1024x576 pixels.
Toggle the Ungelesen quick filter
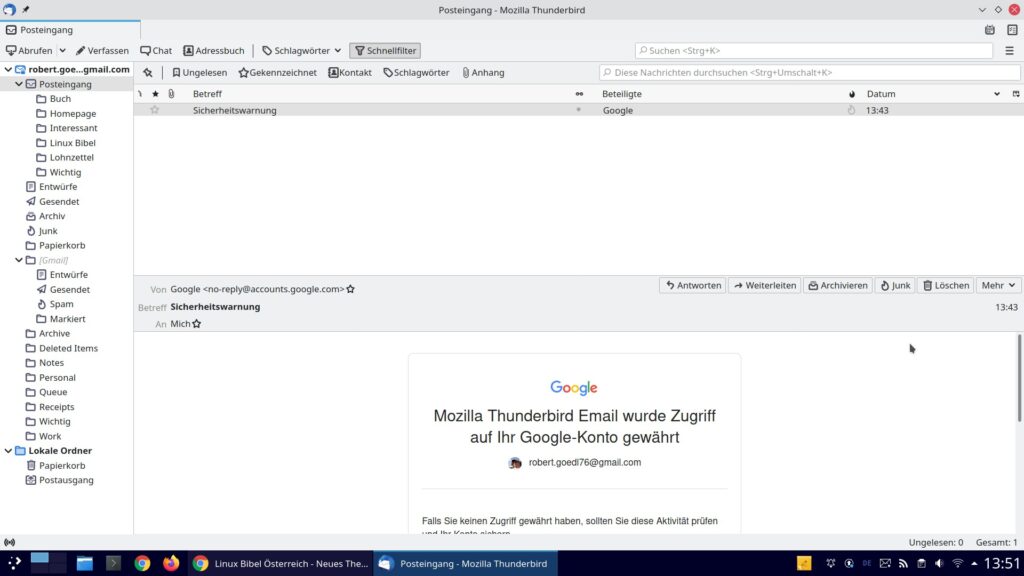(200, 72)
